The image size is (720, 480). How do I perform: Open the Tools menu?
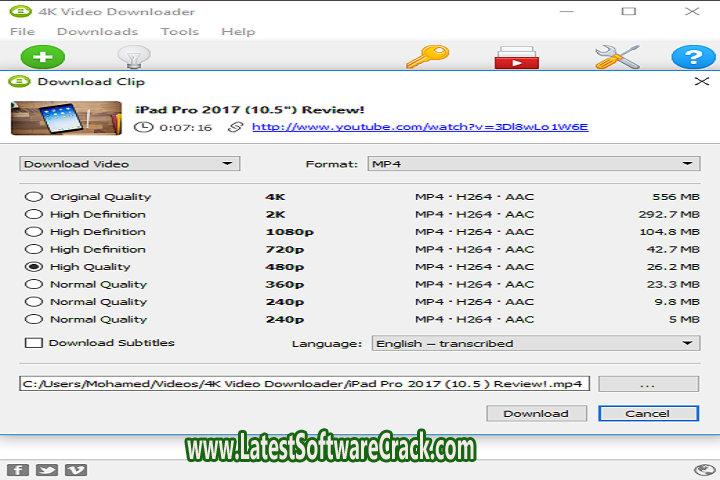[x=180, y=32]
